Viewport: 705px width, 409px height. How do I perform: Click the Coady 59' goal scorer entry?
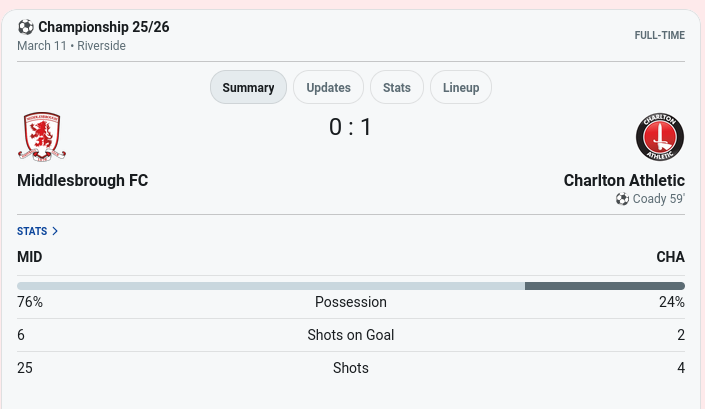pos(657,199)
